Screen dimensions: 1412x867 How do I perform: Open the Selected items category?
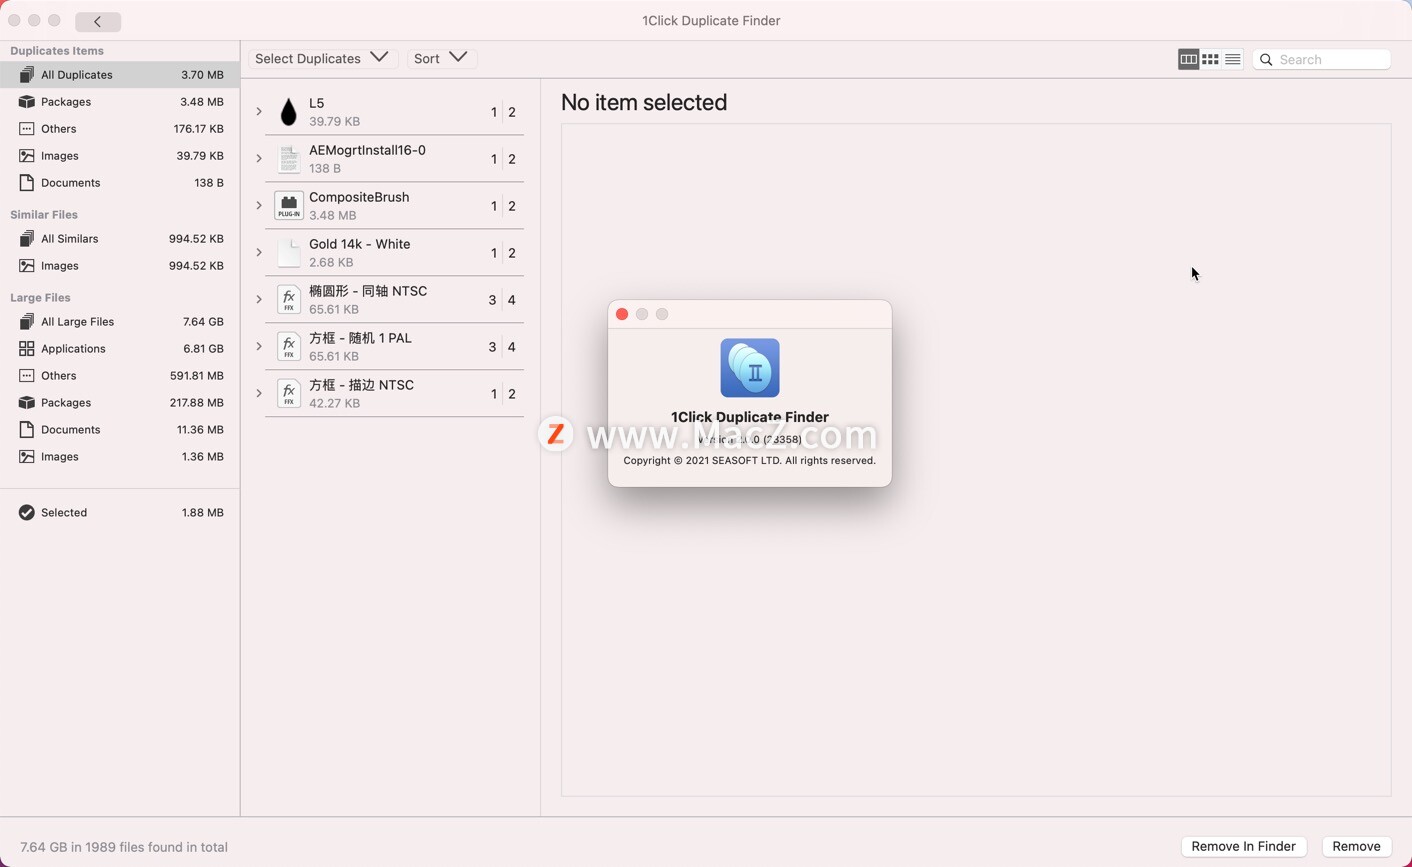[x=120, y=513]
